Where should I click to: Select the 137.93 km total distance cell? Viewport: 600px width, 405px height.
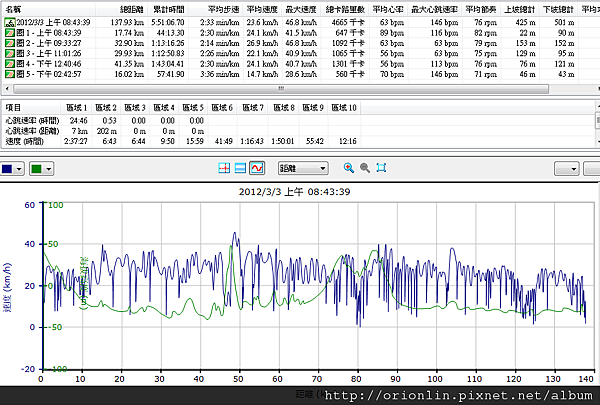127,23
